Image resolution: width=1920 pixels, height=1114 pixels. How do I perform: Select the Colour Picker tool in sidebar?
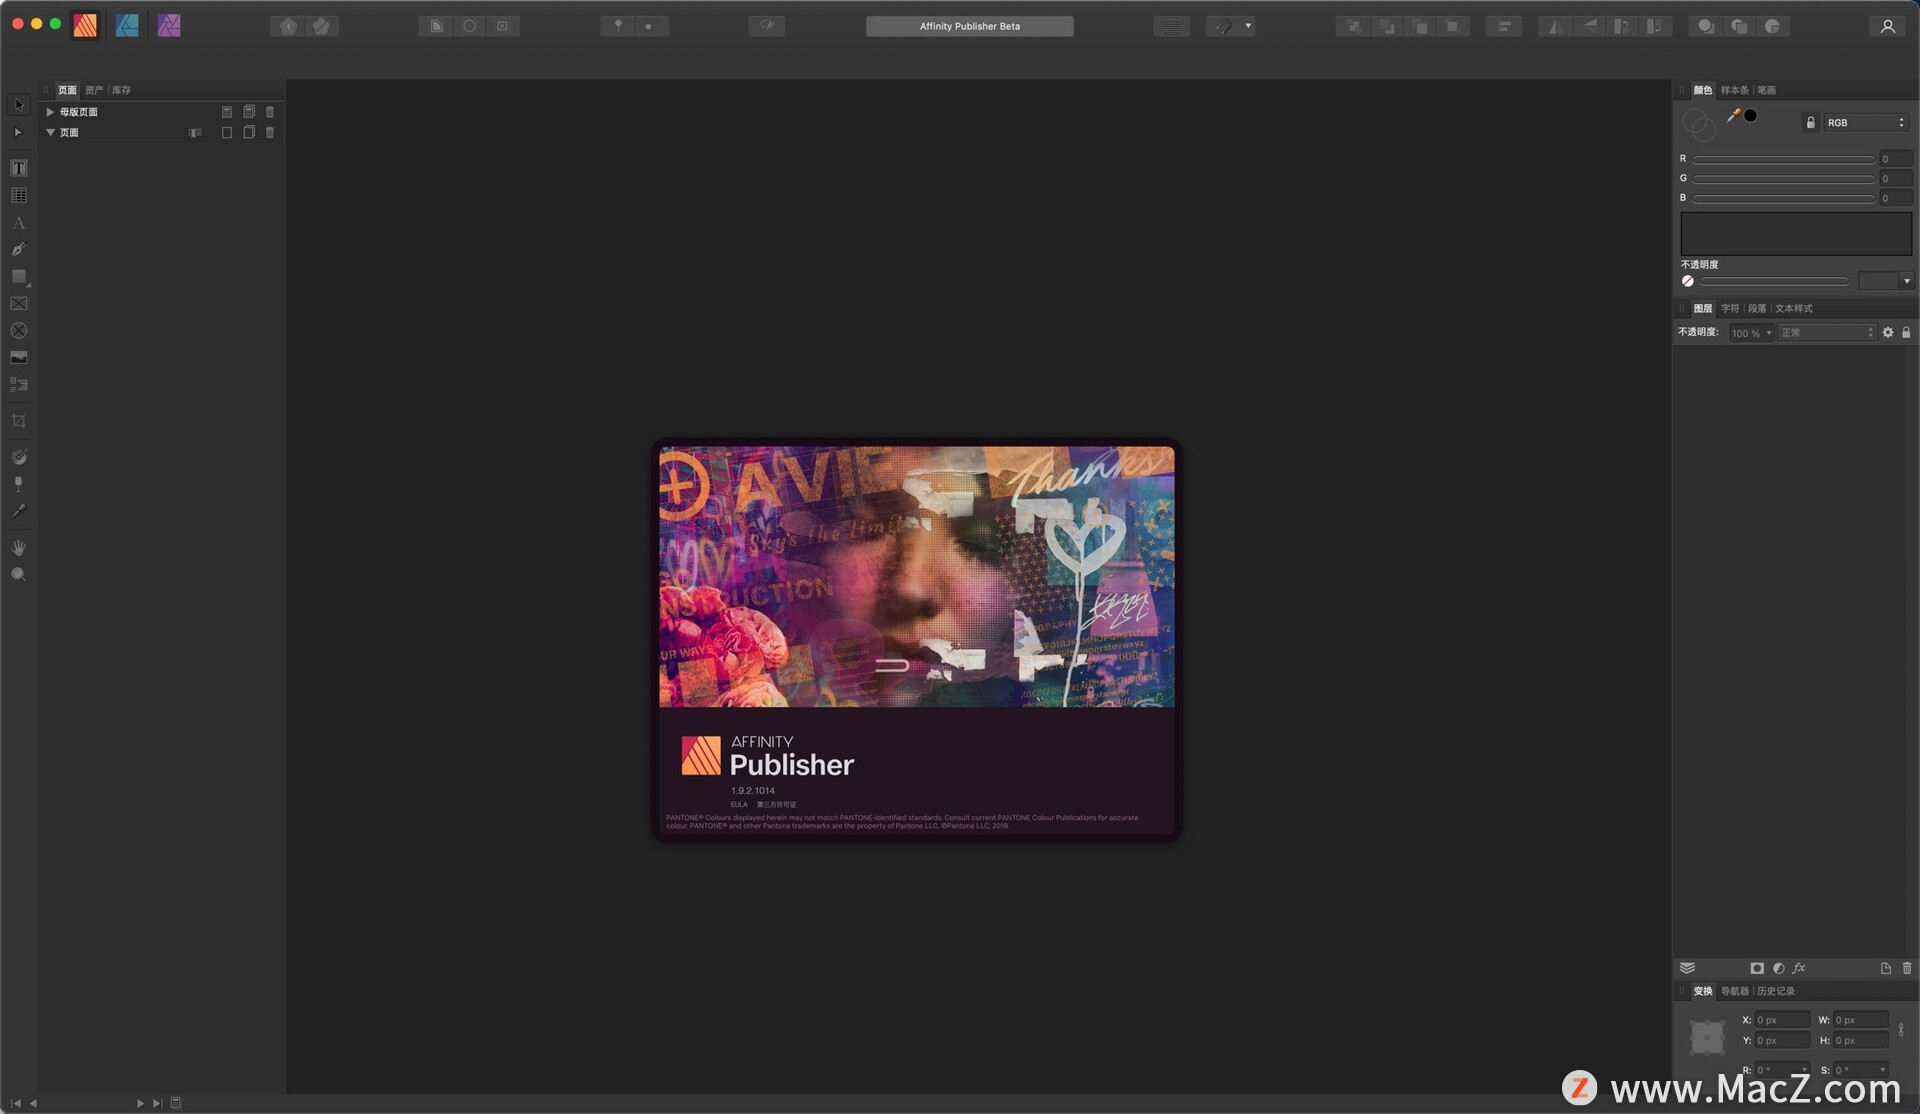(18, 511)
